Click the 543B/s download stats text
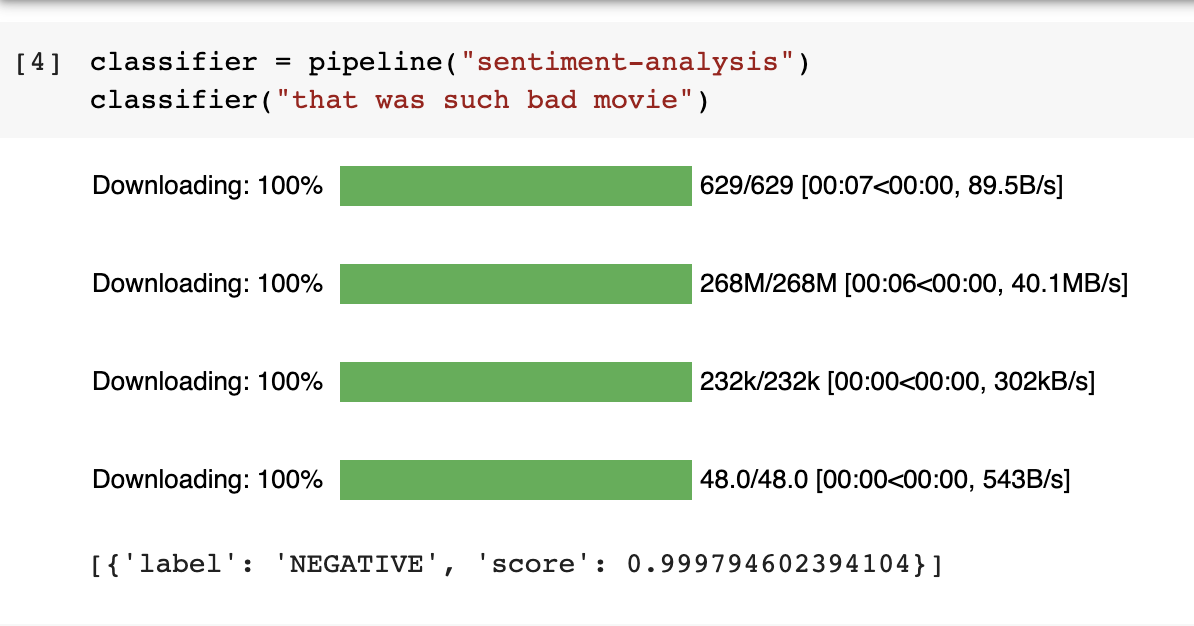 (885, 480)
